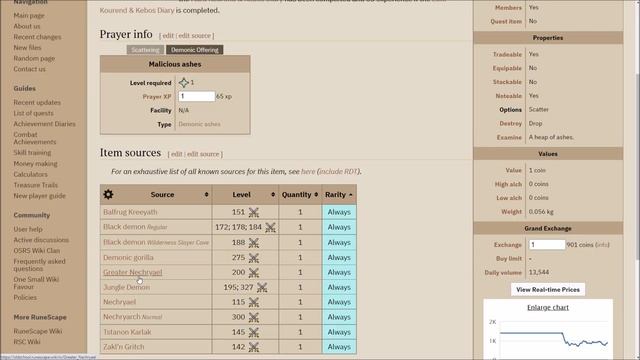The height and width of the screenshot is (360, 640).
Task: Edit the Prayer info section
Action: (x=168, y=36)
